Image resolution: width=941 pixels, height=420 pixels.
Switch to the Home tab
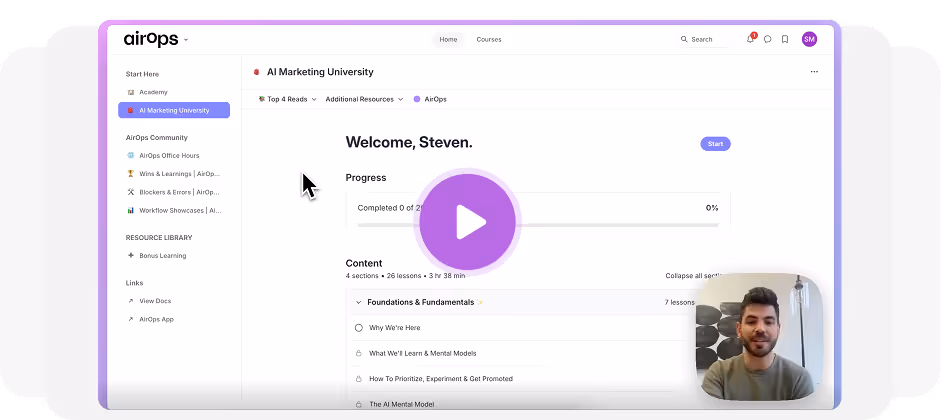click(448, 40)
